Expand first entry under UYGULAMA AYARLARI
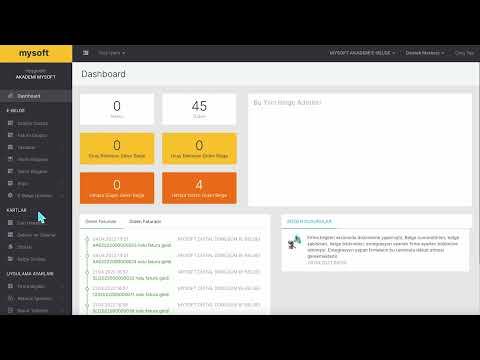The width and height of the screenshot is (480, 360). pos(36,286)
